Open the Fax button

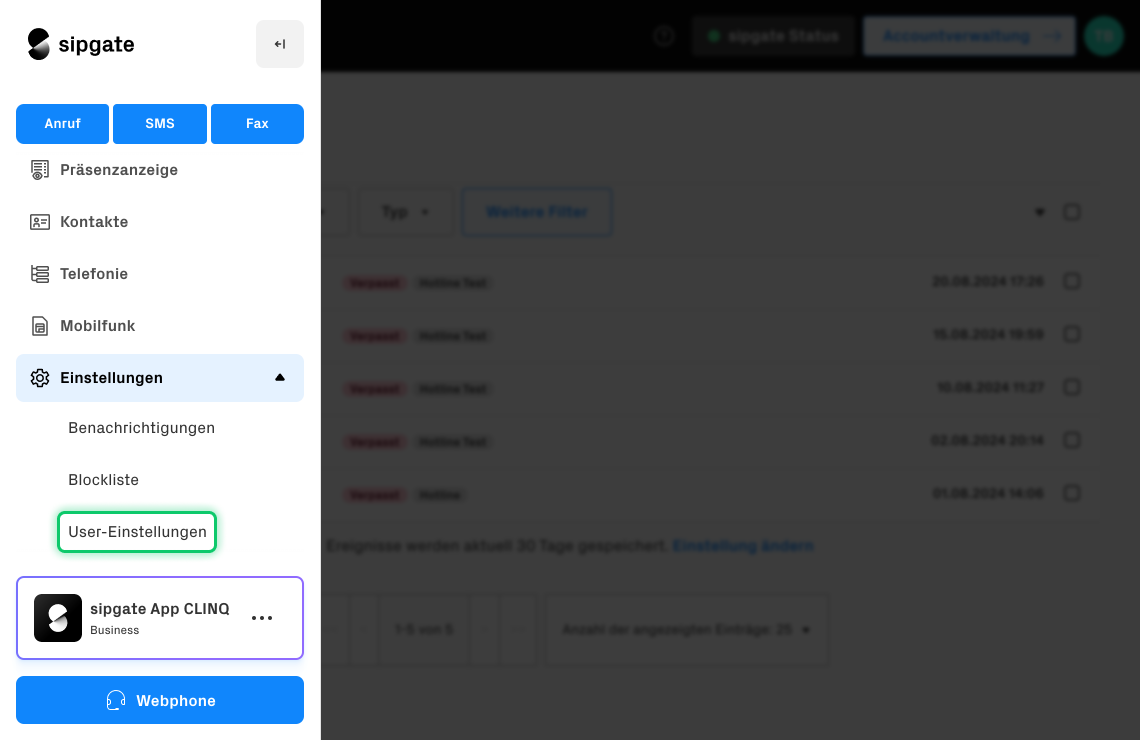coord(257,124)
